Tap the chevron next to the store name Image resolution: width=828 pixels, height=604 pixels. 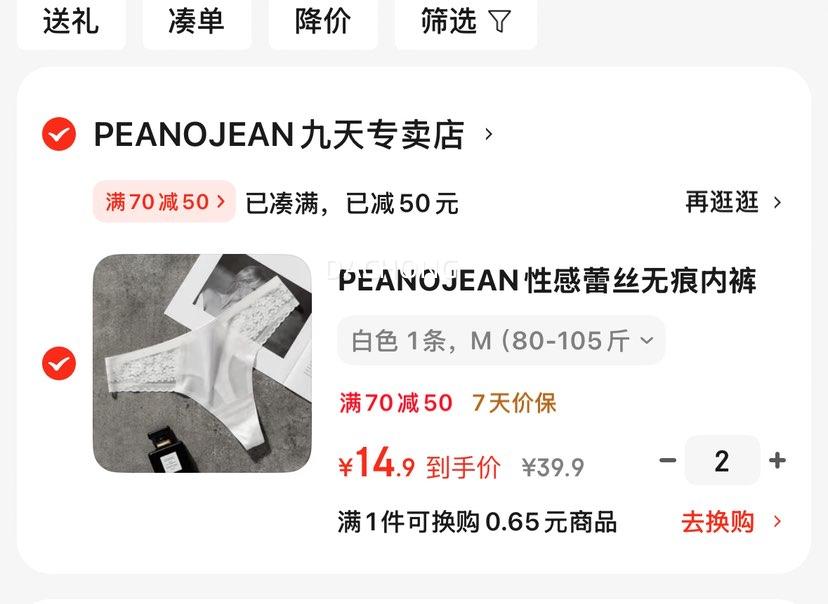(x=488, y=135)
